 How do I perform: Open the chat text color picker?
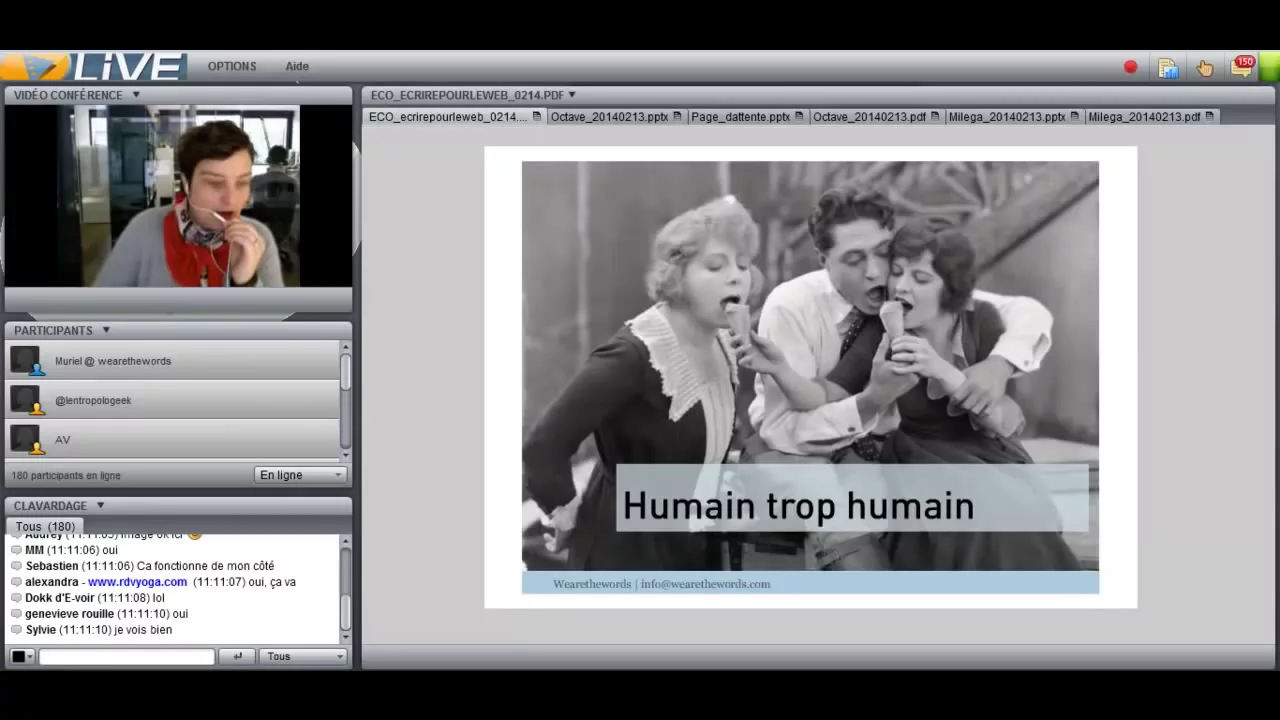pyautogui.click(x=21, y=657)
